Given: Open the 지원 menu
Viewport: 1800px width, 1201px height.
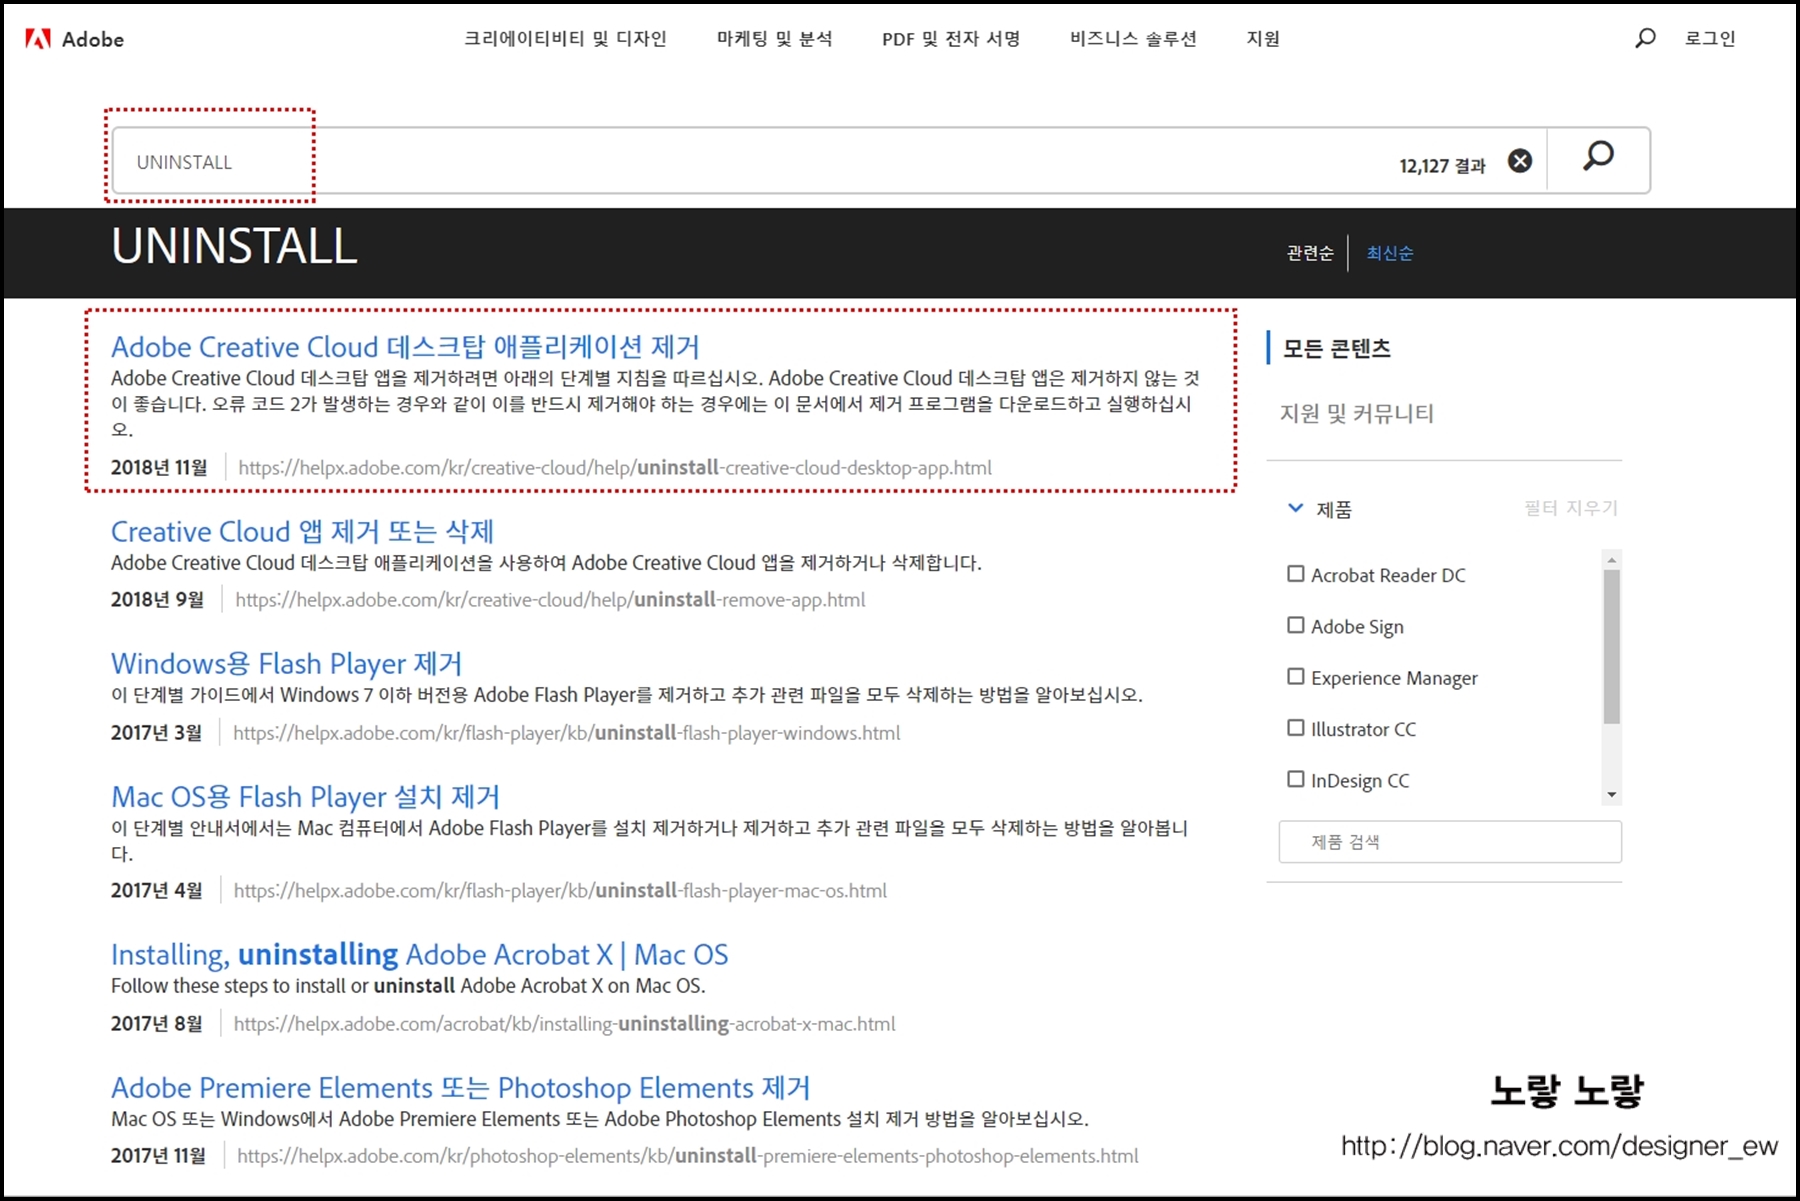Looking at the screenshot, I should click(1263, 39).
